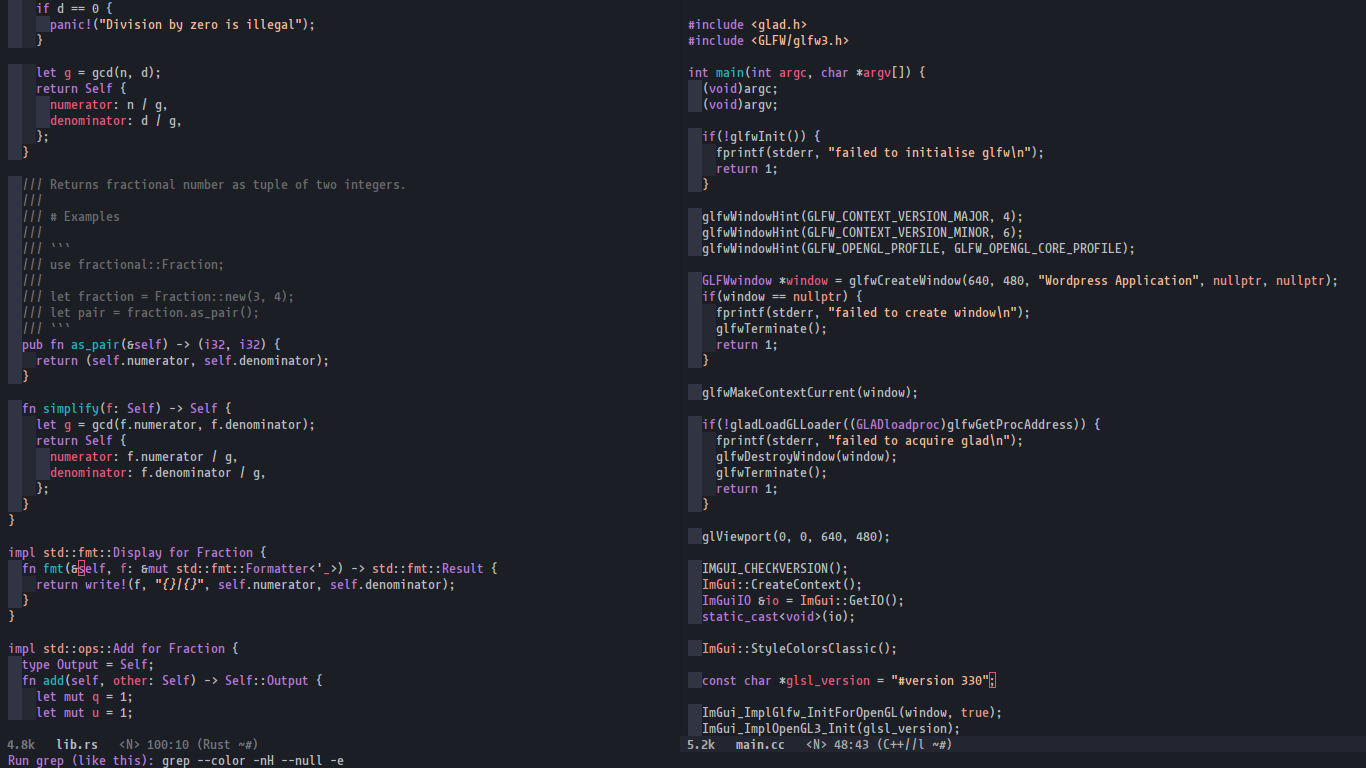Click the '(void)argv;' line

(740, 105)
